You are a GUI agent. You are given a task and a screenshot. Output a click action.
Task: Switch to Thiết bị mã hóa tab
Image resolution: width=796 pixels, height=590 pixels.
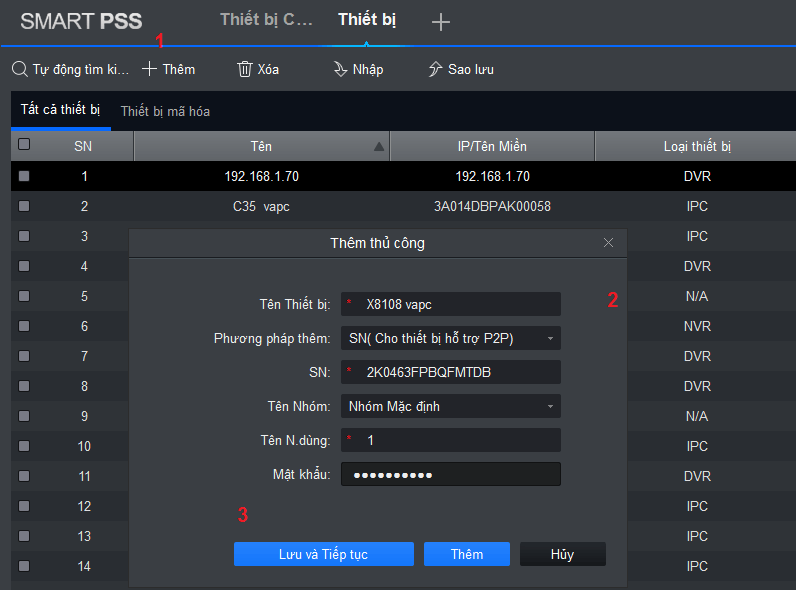click(165, 111)
